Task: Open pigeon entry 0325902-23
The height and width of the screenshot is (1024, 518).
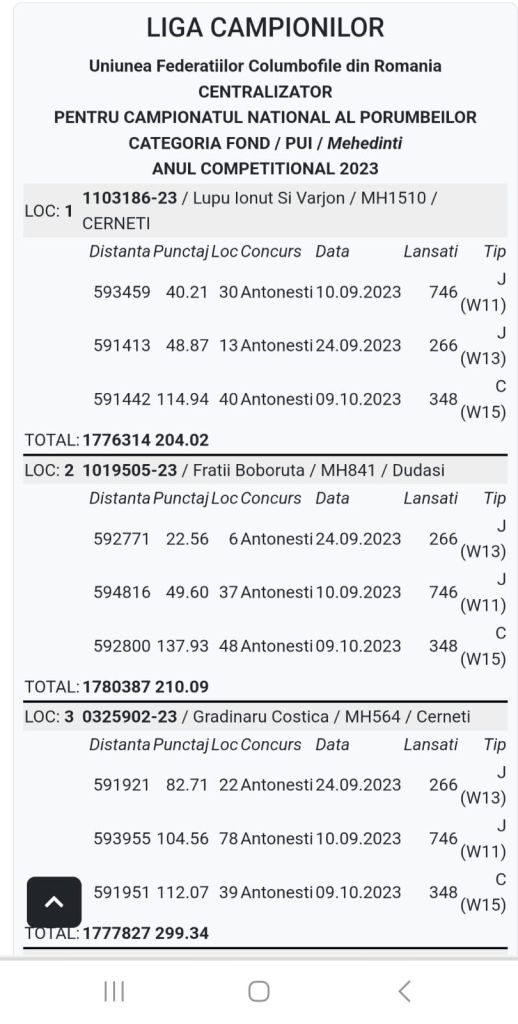Action: click(x=129, y=716)
